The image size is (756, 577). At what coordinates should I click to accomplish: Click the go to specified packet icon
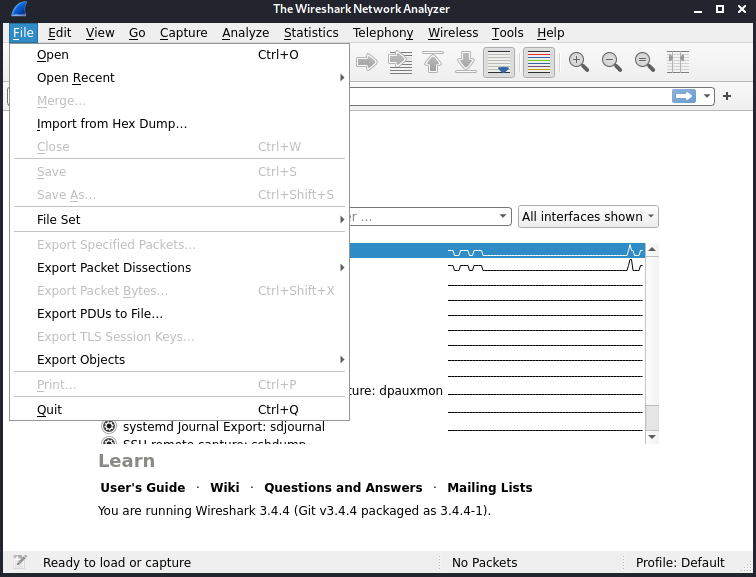pos(400,62)
